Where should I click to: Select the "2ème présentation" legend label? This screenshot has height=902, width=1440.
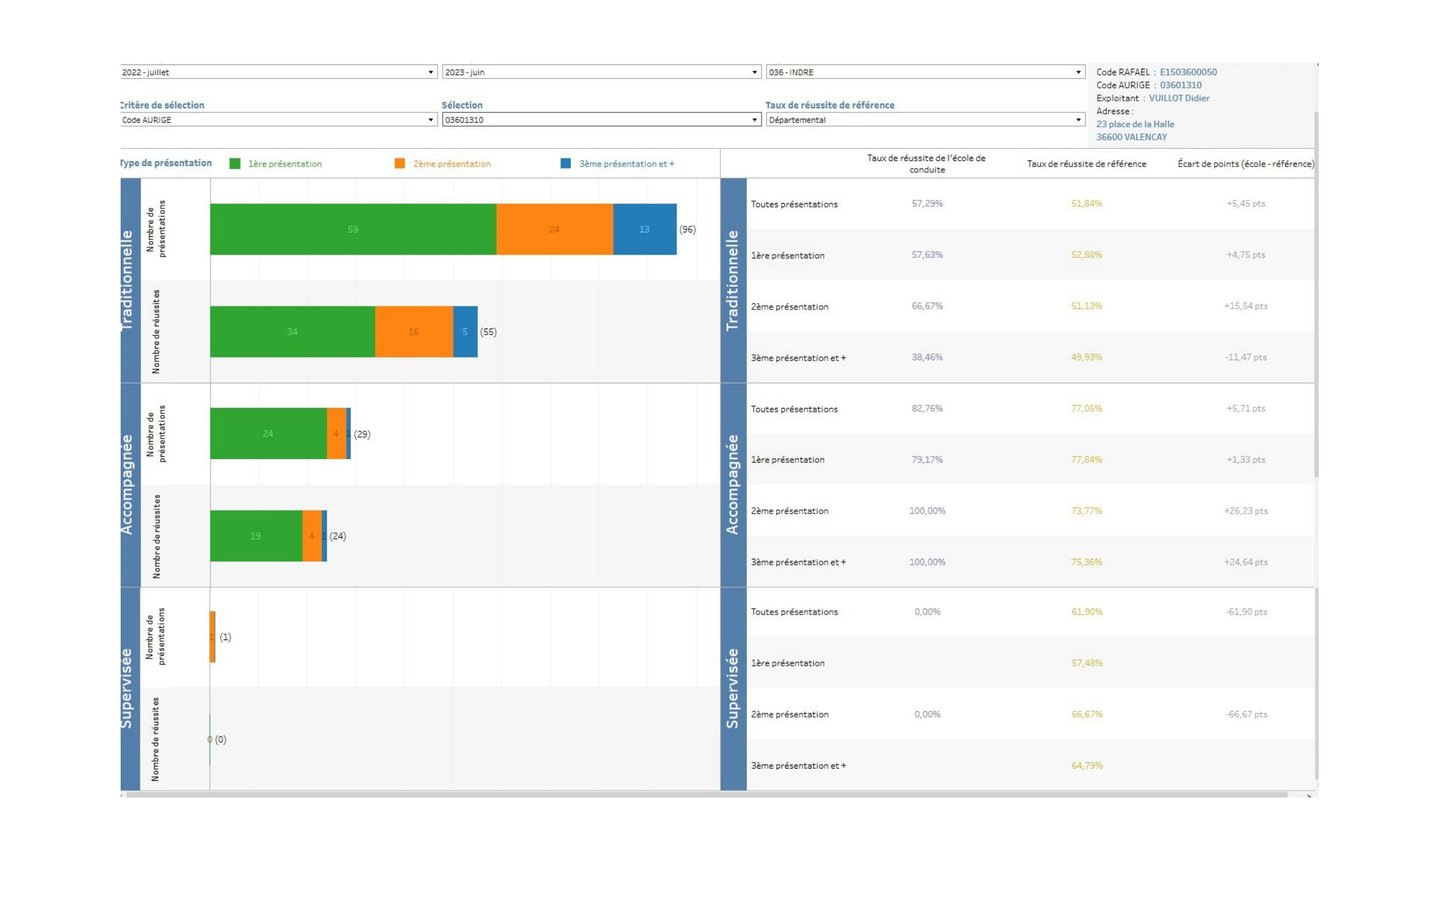point(452,164)
